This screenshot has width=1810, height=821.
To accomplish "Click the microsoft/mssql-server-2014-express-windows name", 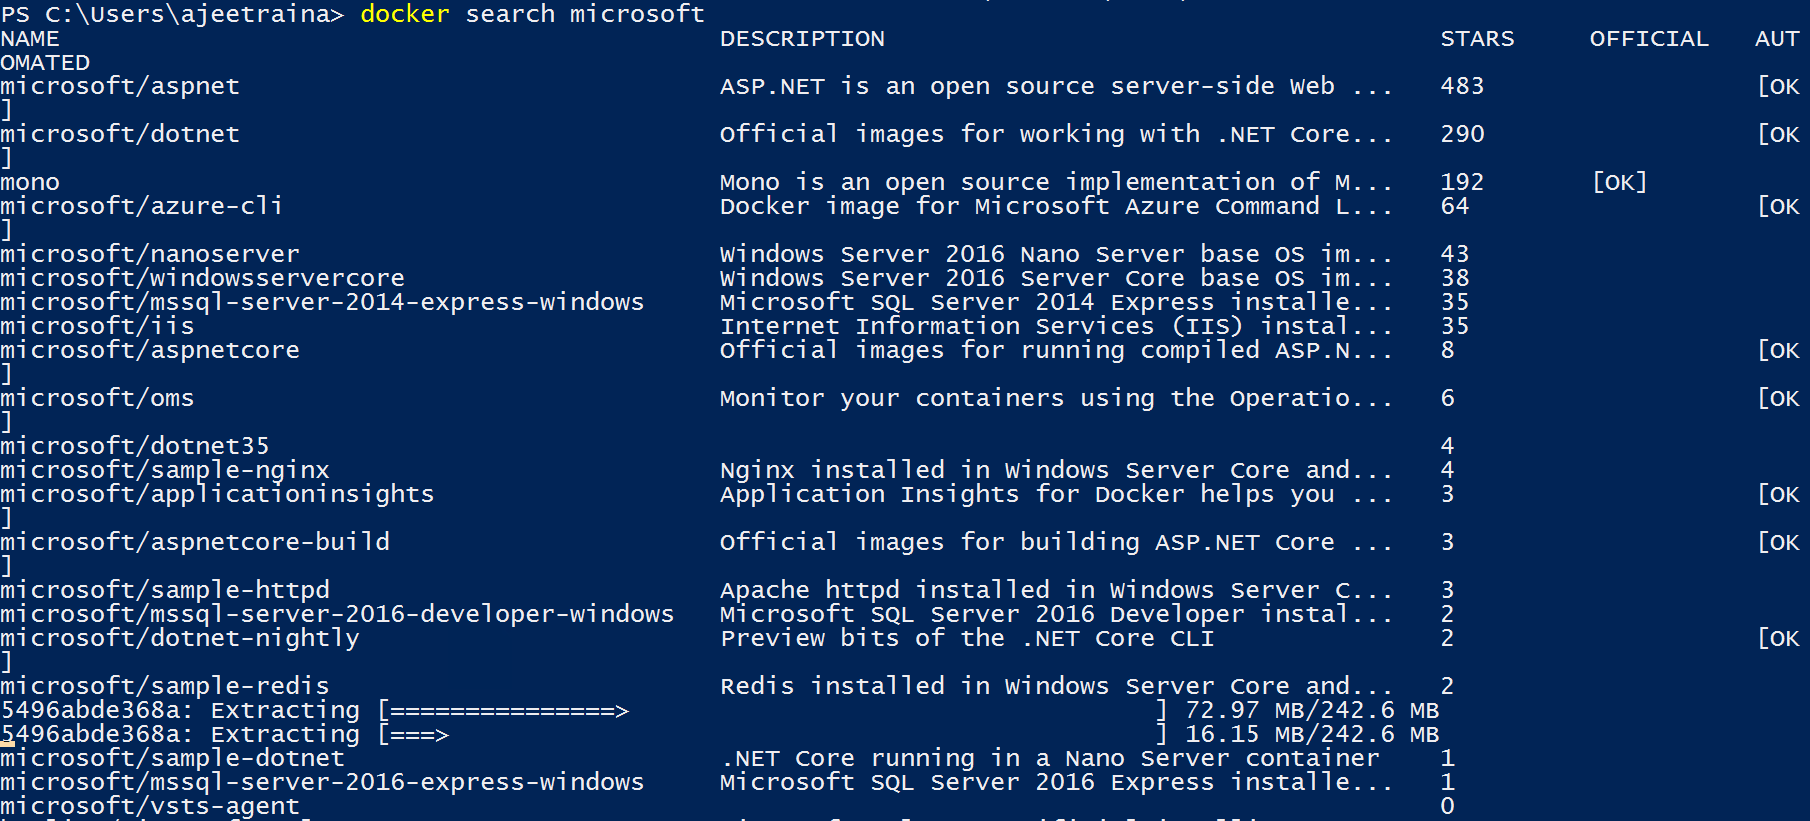I will pyautogui.click(x=322, y=303).
